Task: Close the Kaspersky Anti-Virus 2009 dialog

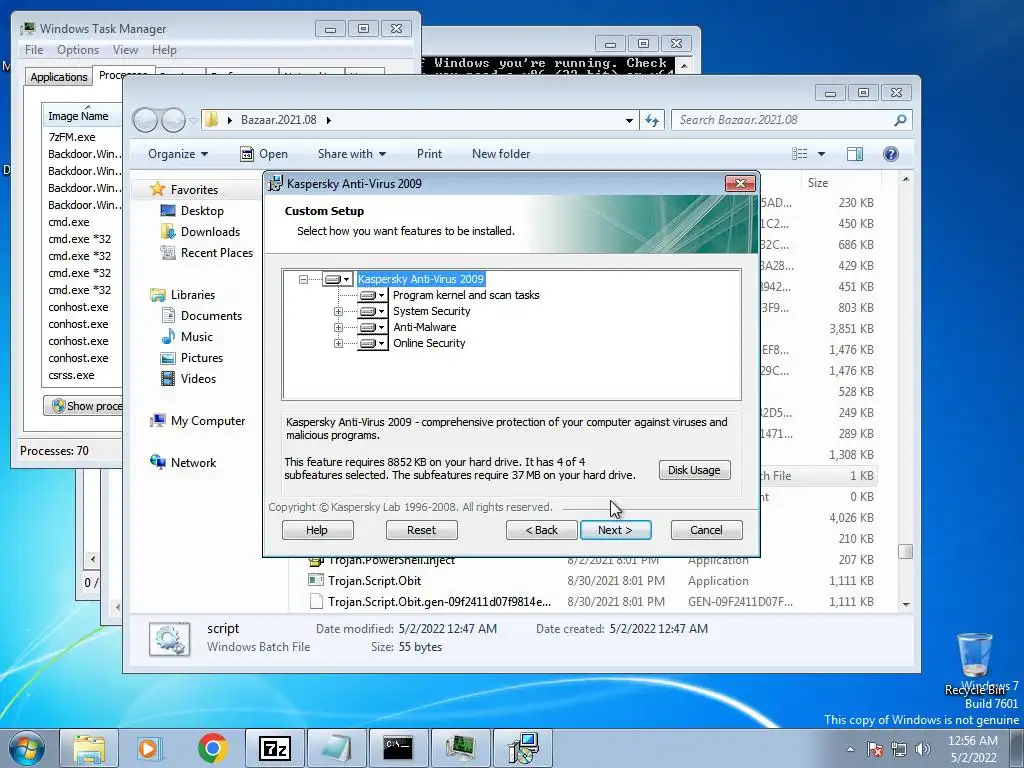Action: pos(740,184)
